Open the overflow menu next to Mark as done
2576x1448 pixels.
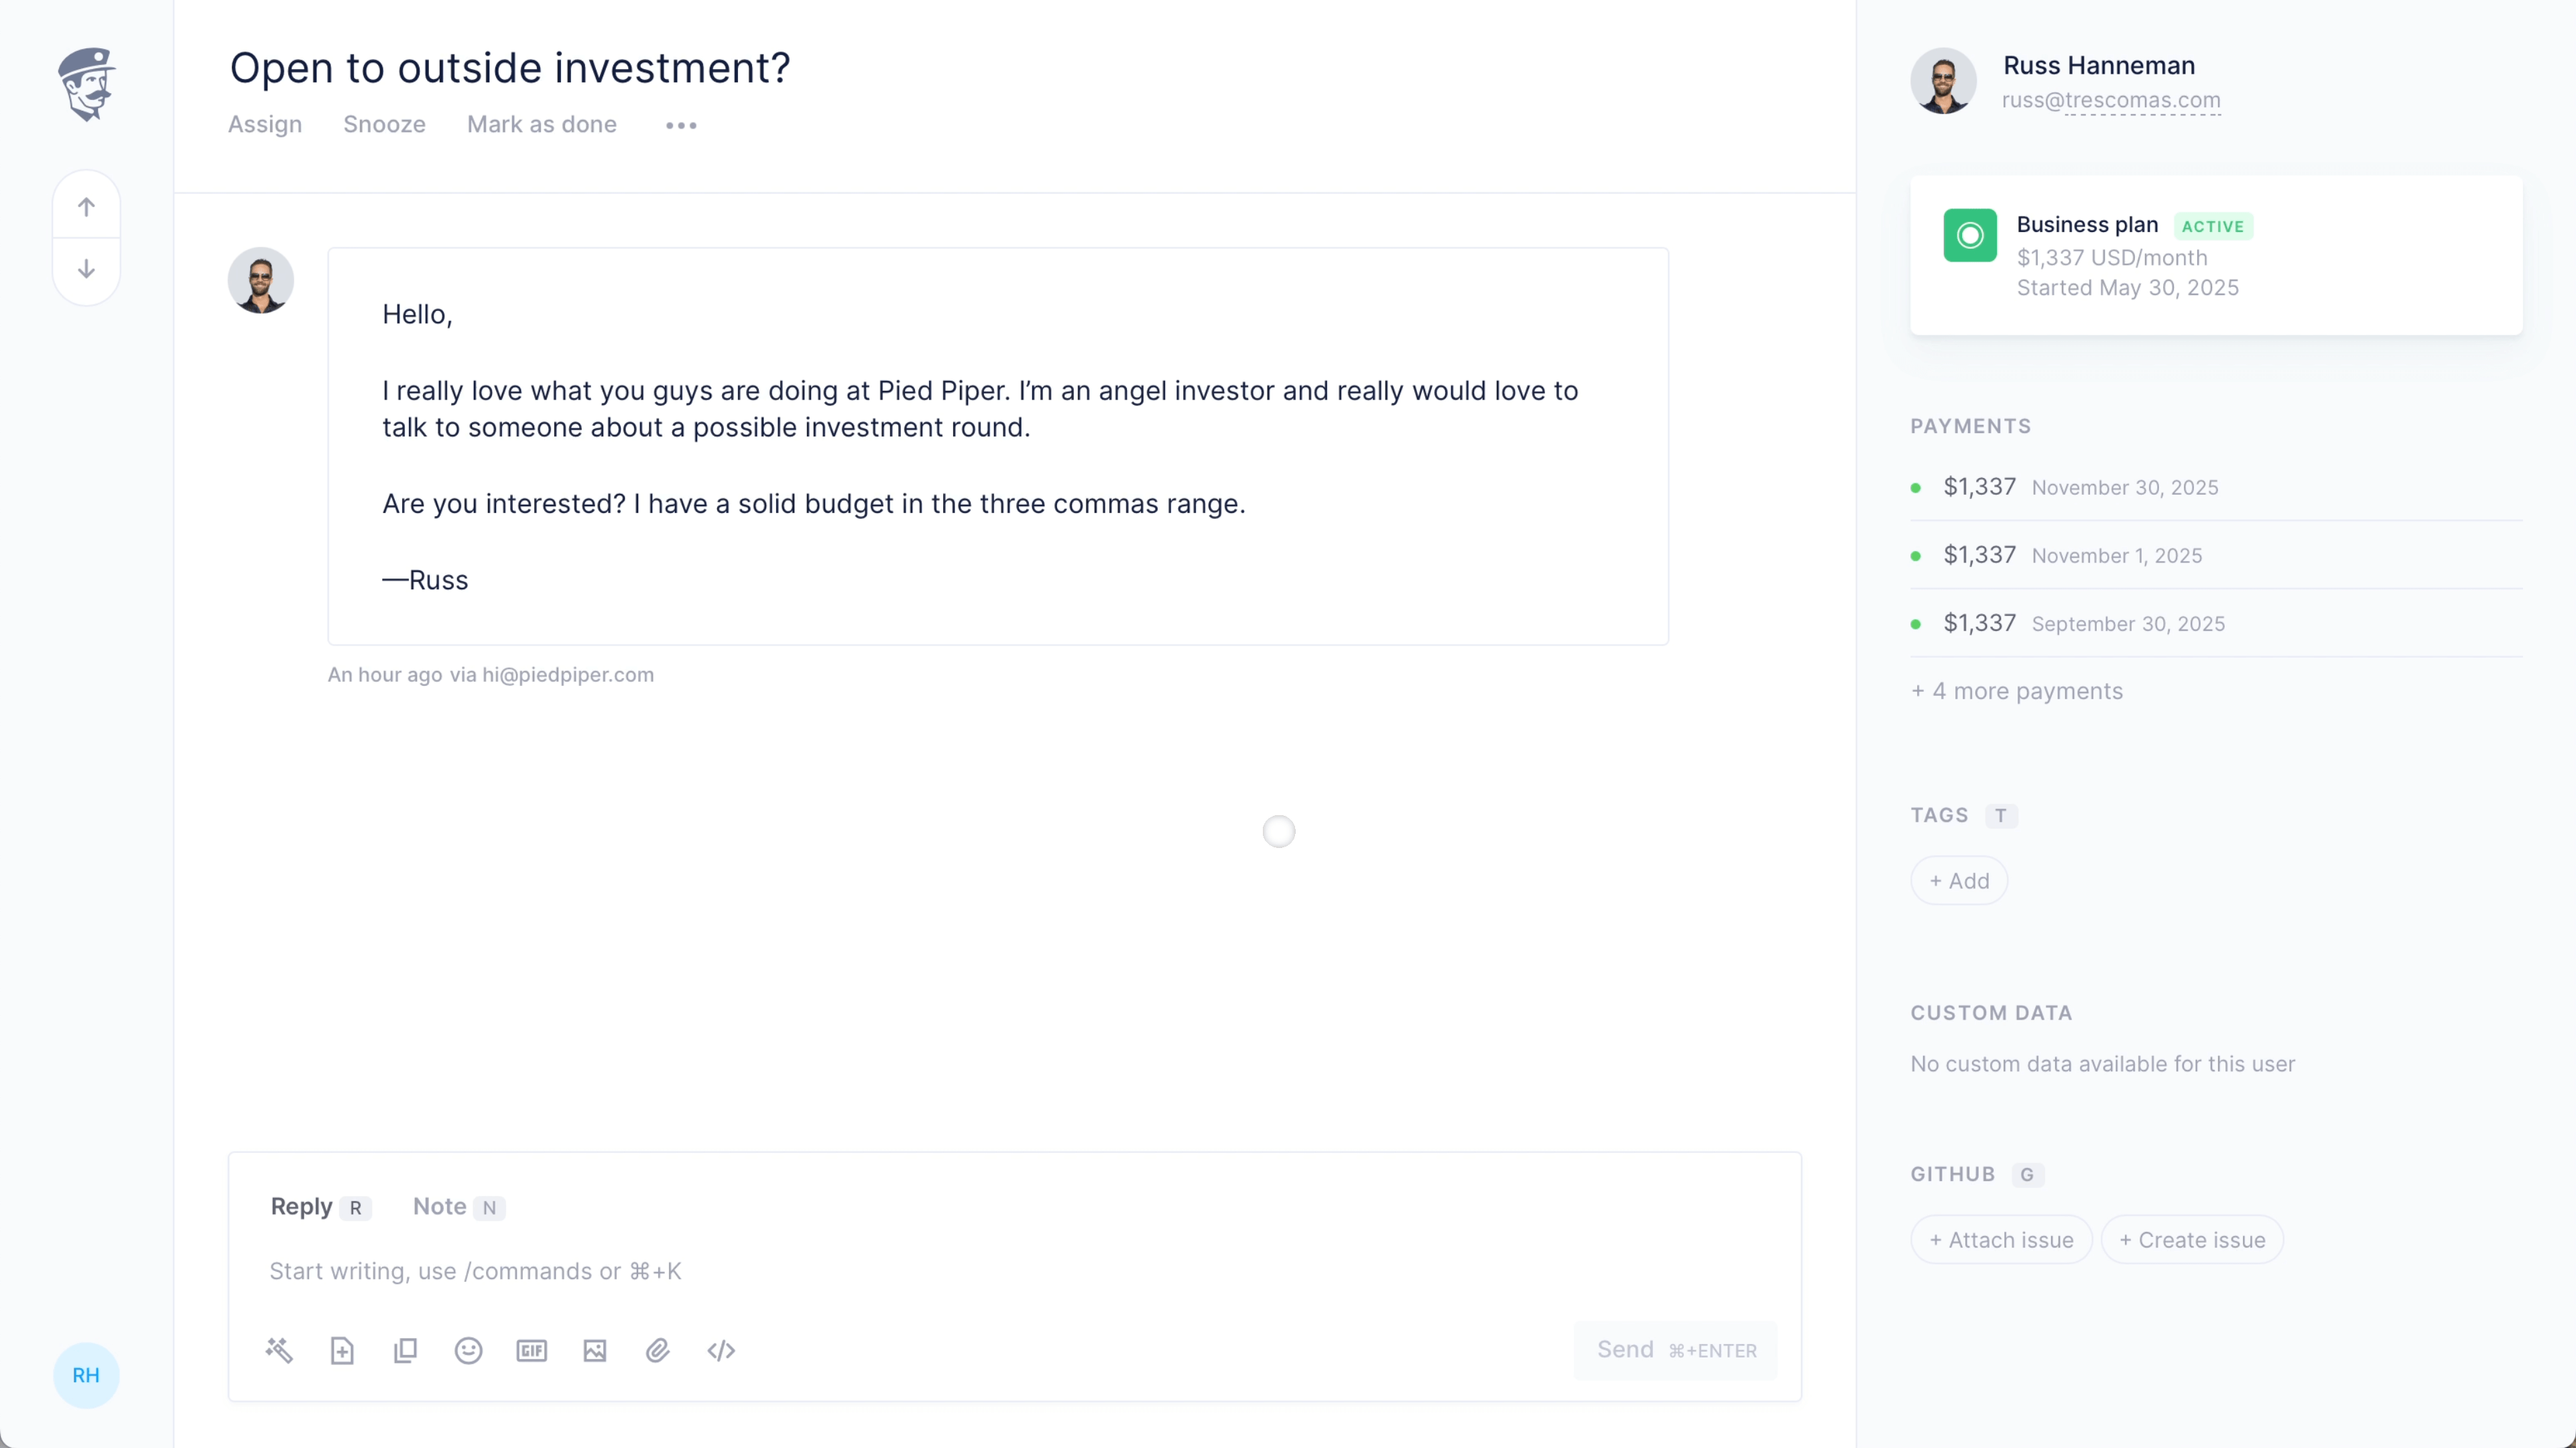(680, 125)
